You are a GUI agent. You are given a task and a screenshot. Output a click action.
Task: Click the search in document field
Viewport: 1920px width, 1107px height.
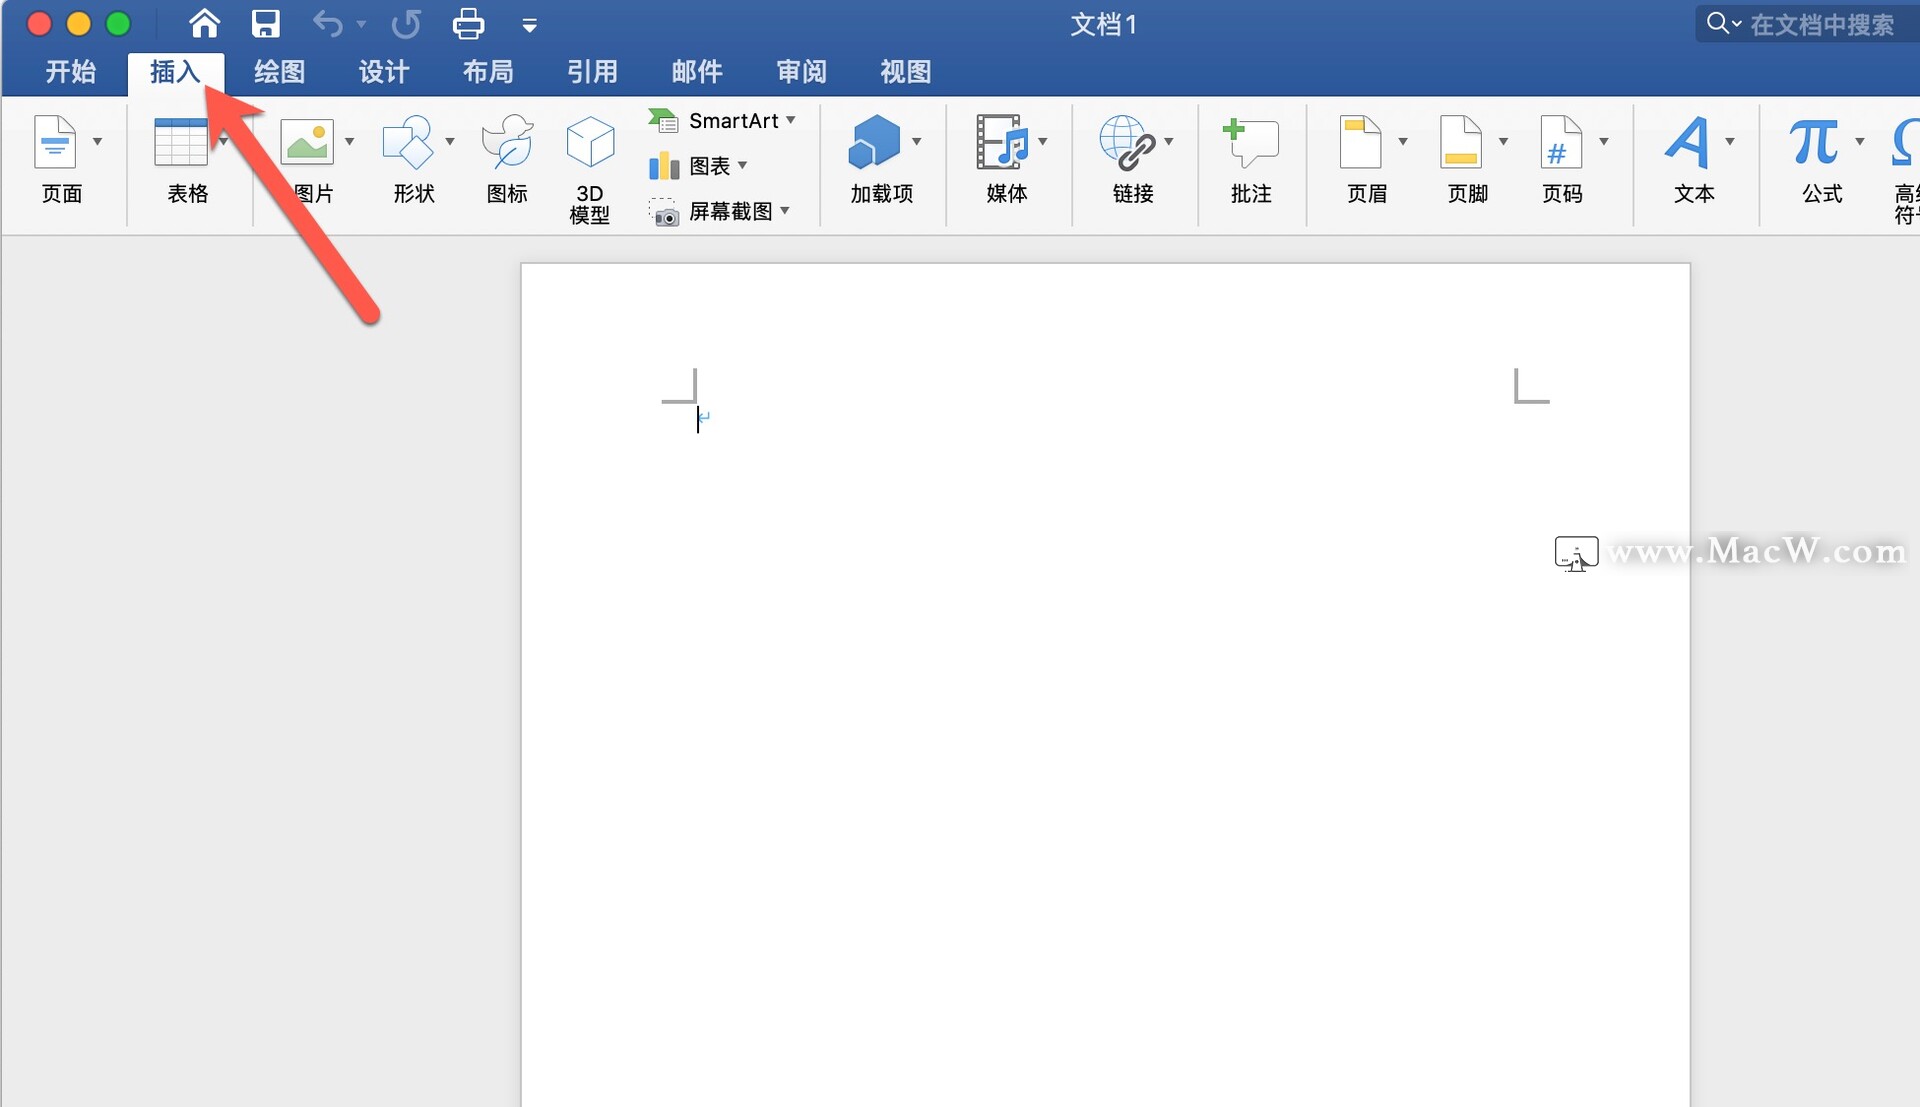[1820, 24]
